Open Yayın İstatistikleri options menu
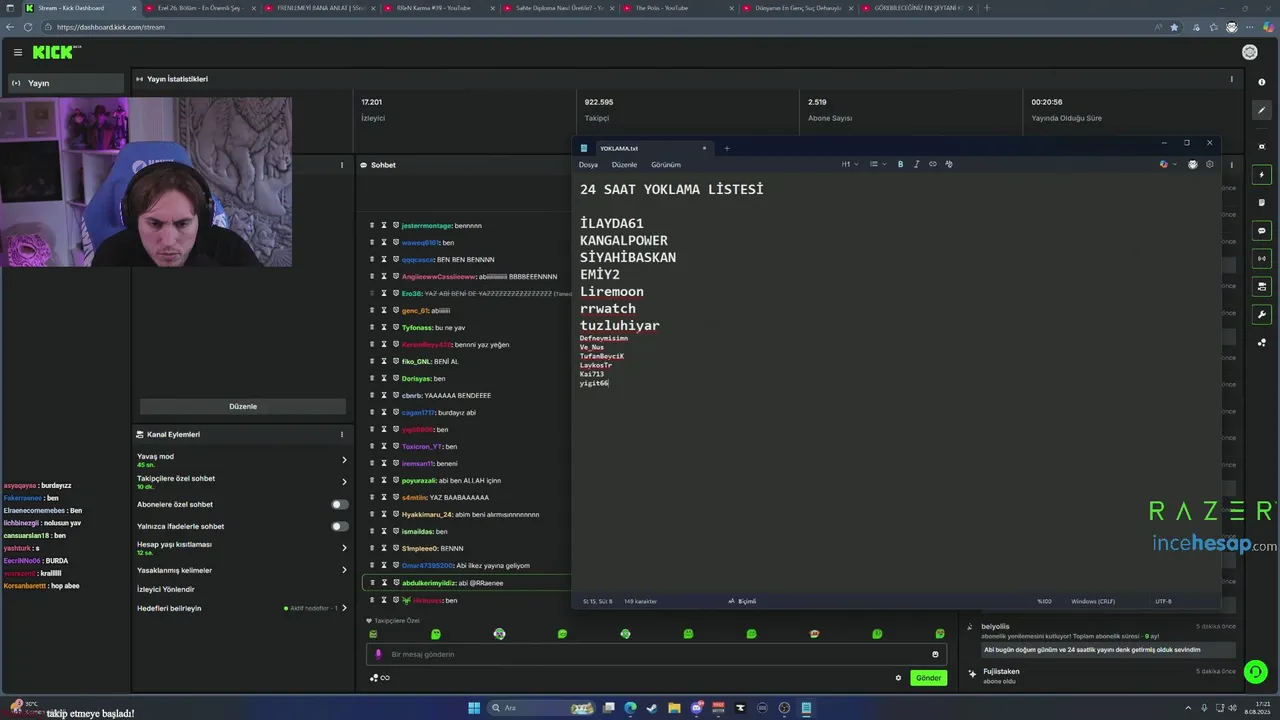 1231,79
